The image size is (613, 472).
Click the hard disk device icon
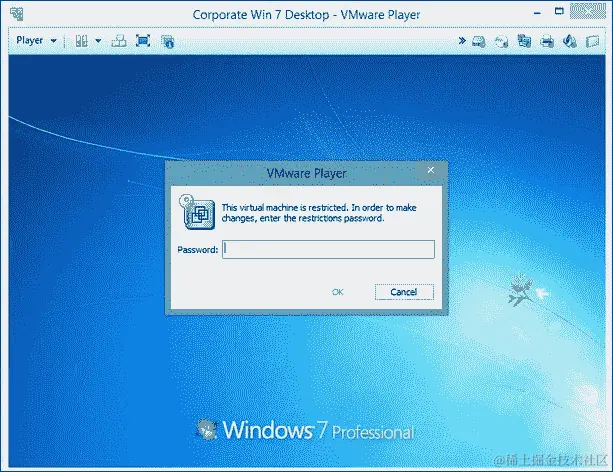479,41
